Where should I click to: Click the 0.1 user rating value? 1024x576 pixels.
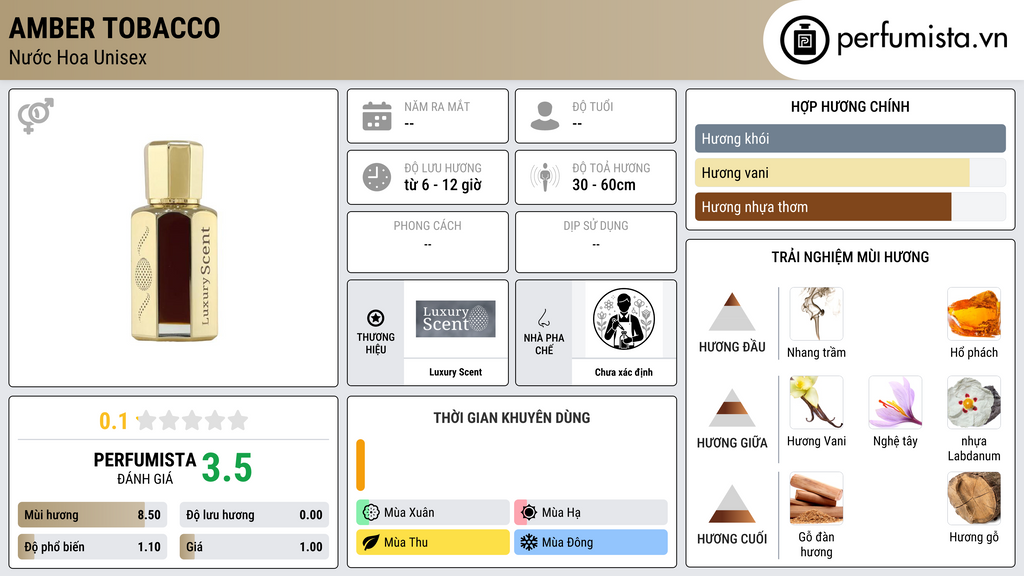coord(114,421)
